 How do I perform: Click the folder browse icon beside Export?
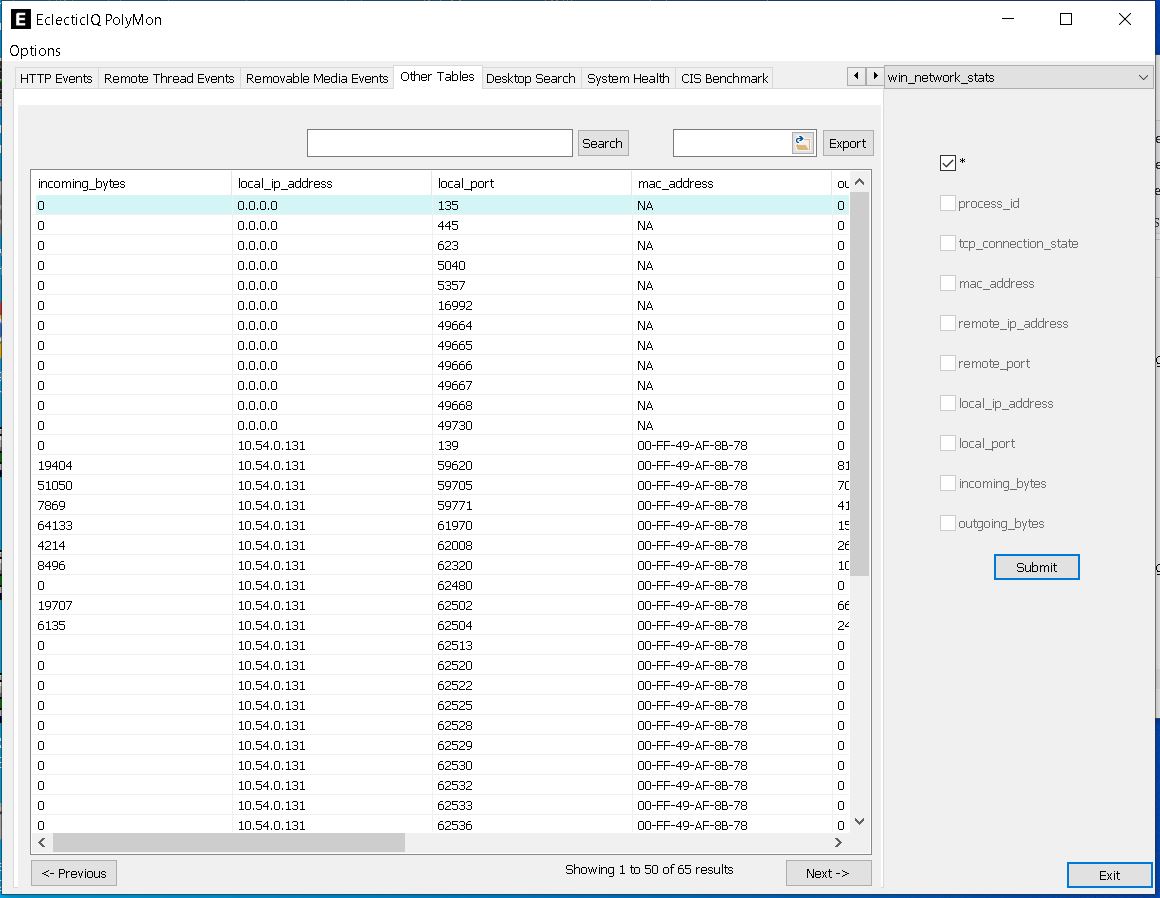point(802,143)
